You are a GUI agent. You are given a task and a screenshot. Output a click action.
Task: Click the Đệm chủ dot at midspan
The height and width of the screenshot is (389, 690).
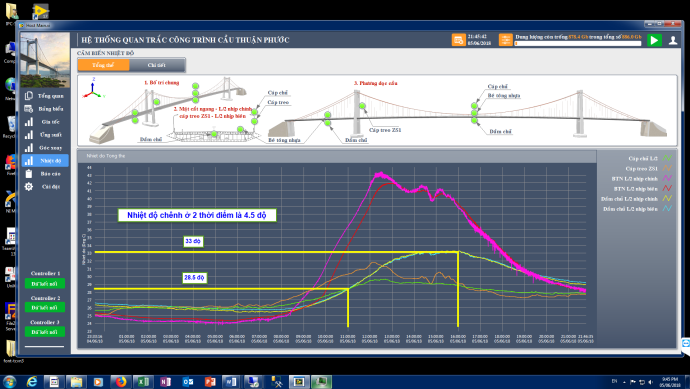click(x=474, y=120)
